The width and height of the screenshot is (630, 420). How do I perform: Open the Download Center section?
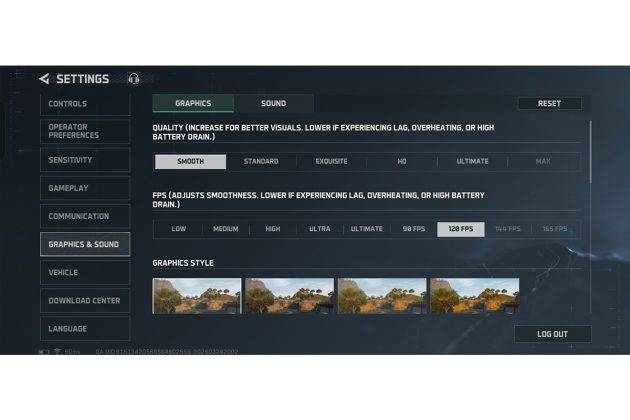coord(85,301)
